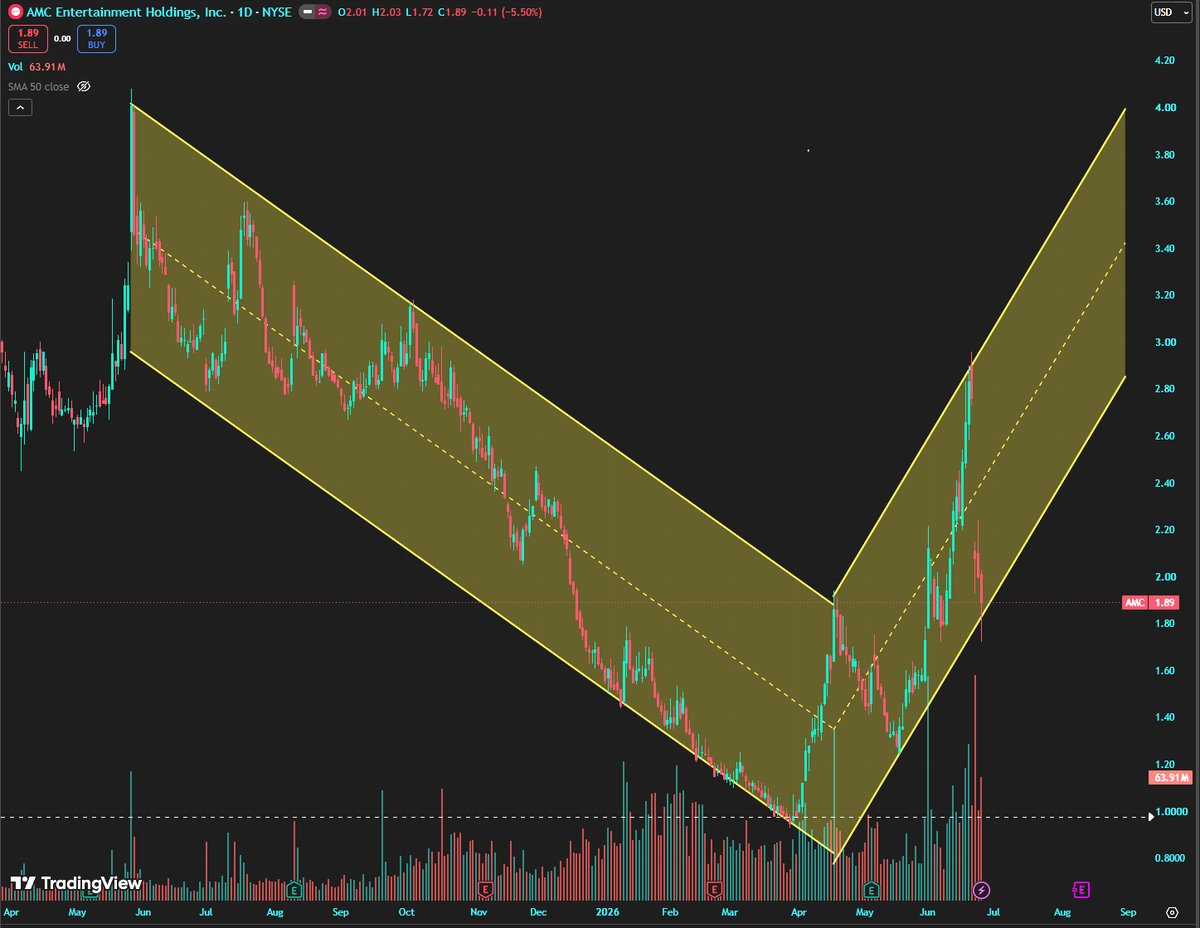Click the open price O2.01 value
Image resolution: width=1200 pixels, height=928 pixels.
(x=354, y=11)
